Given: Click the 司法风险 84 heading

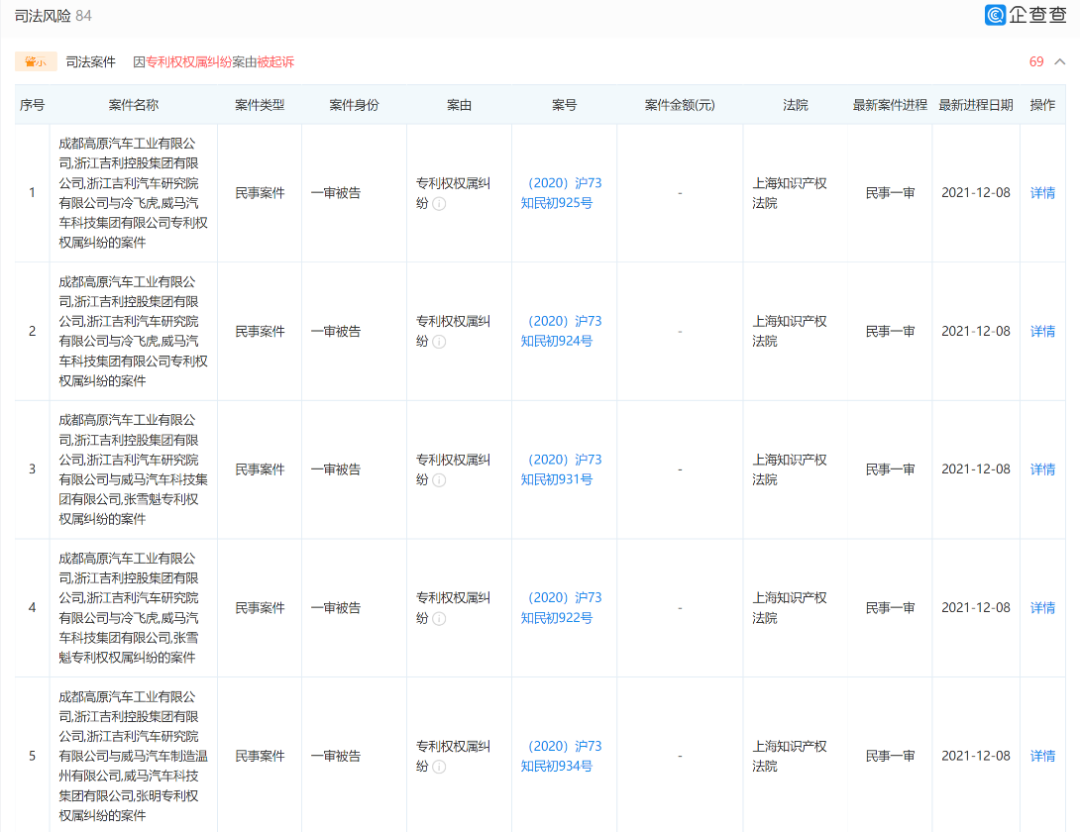Looking at the screenshot, I should coord(53,16).
